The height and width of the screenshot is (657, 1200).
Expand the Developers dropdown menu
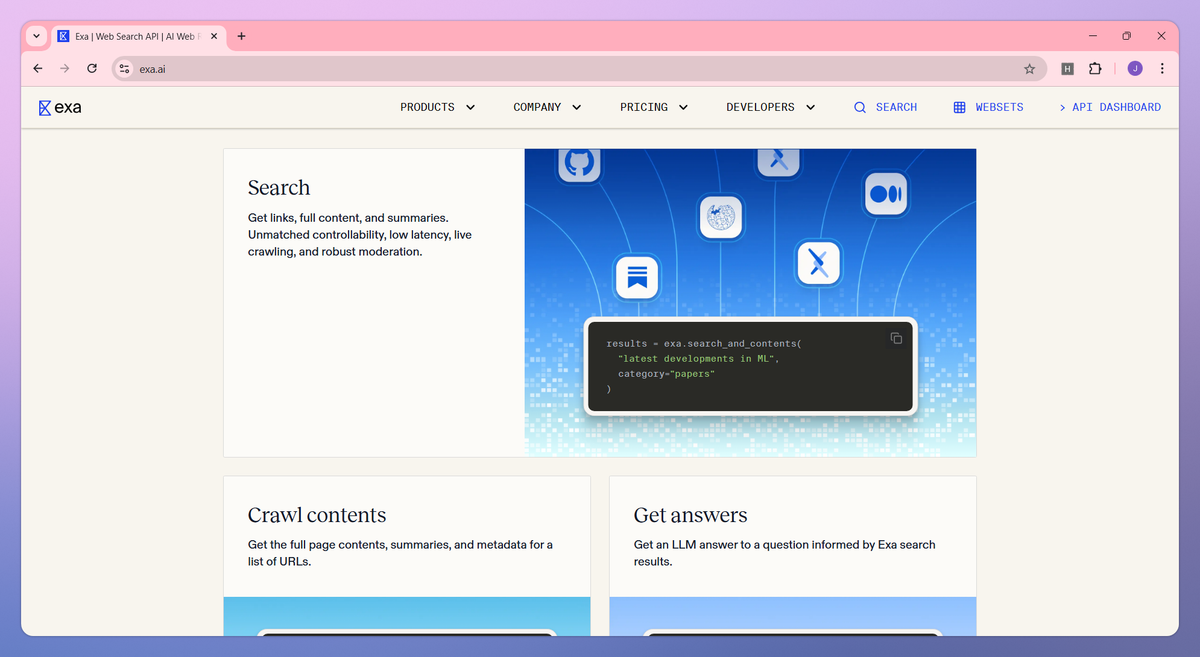point(770,107)
